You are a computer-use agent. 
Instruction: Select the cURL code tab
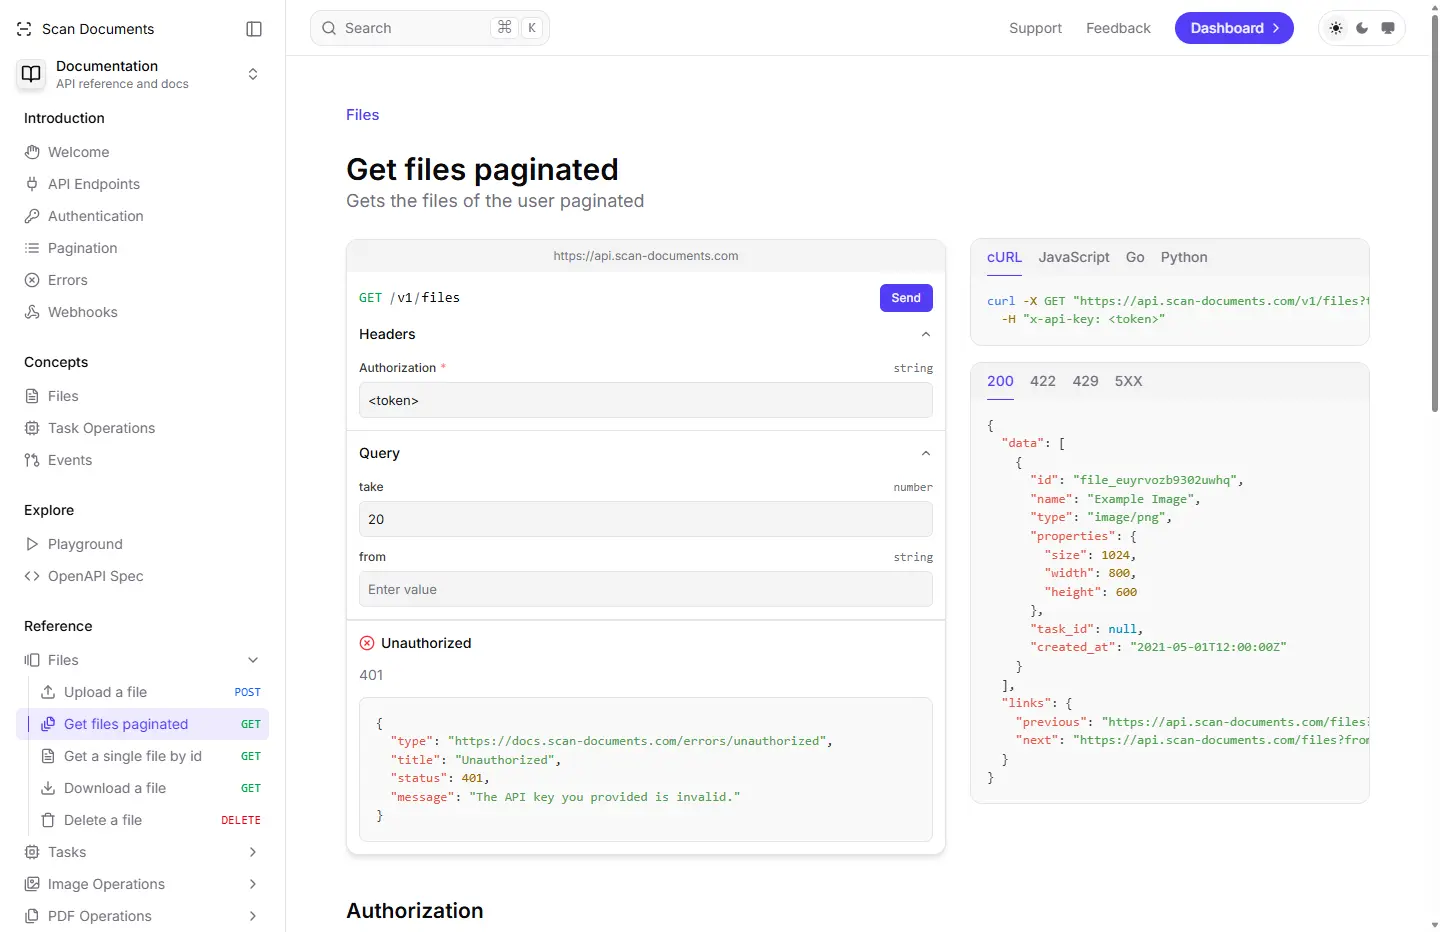(x=1004, y=257)
